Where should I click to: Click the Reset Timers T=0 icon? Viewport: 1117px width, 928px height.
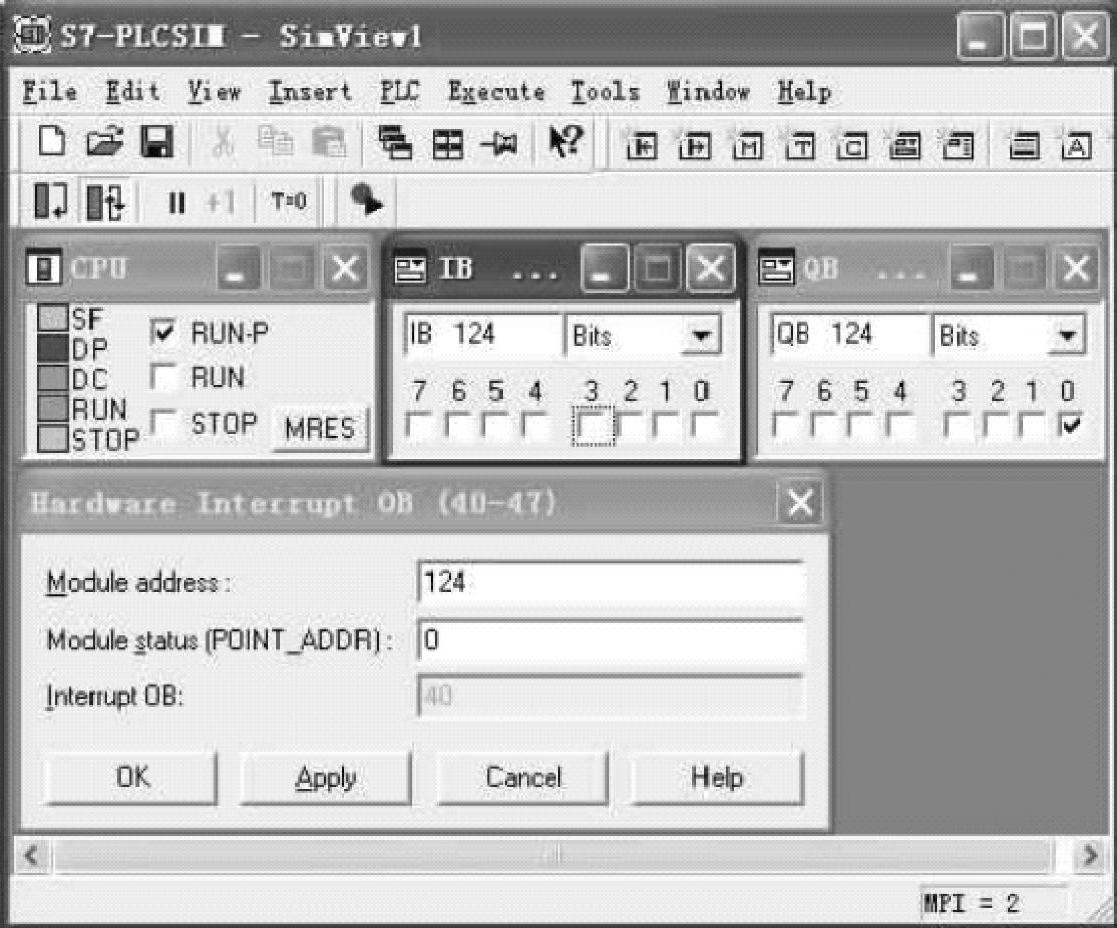[x=289, y=202]
